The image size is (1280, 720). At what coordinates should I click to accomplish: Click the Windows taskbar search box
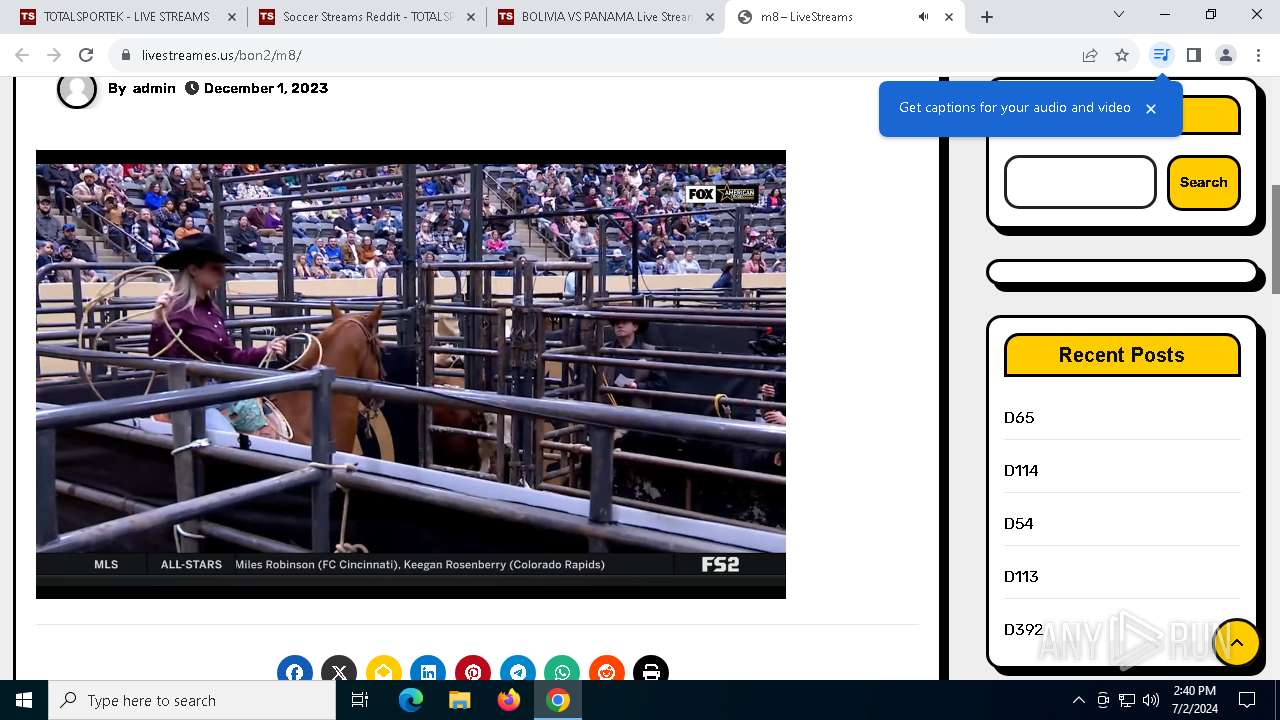tap(192, 700)
